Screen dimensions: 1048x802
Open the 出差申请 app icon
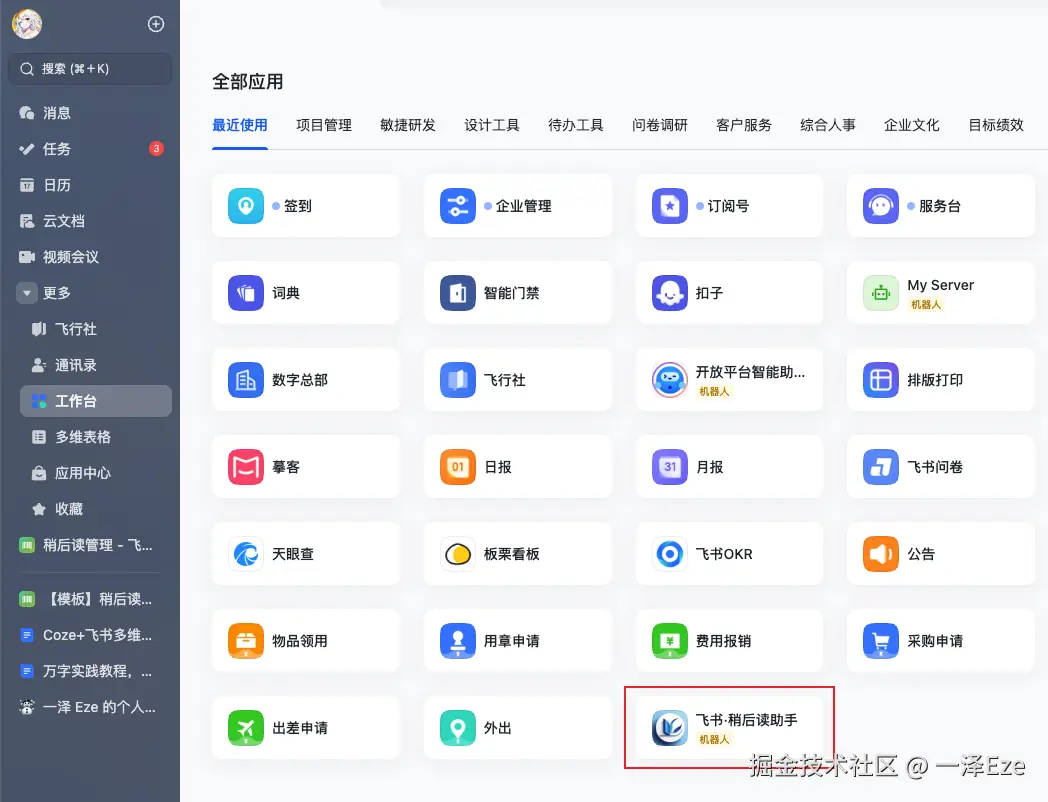coord(246,728)
